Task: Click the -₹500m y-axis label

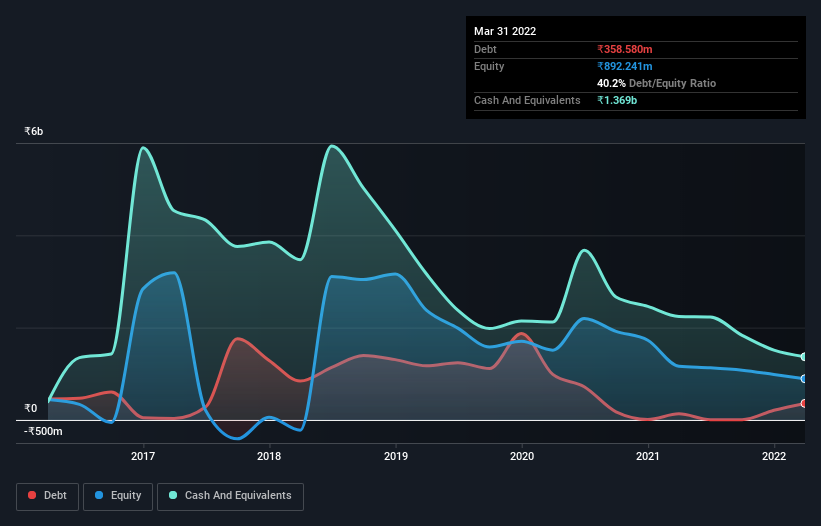Action: 43,431
